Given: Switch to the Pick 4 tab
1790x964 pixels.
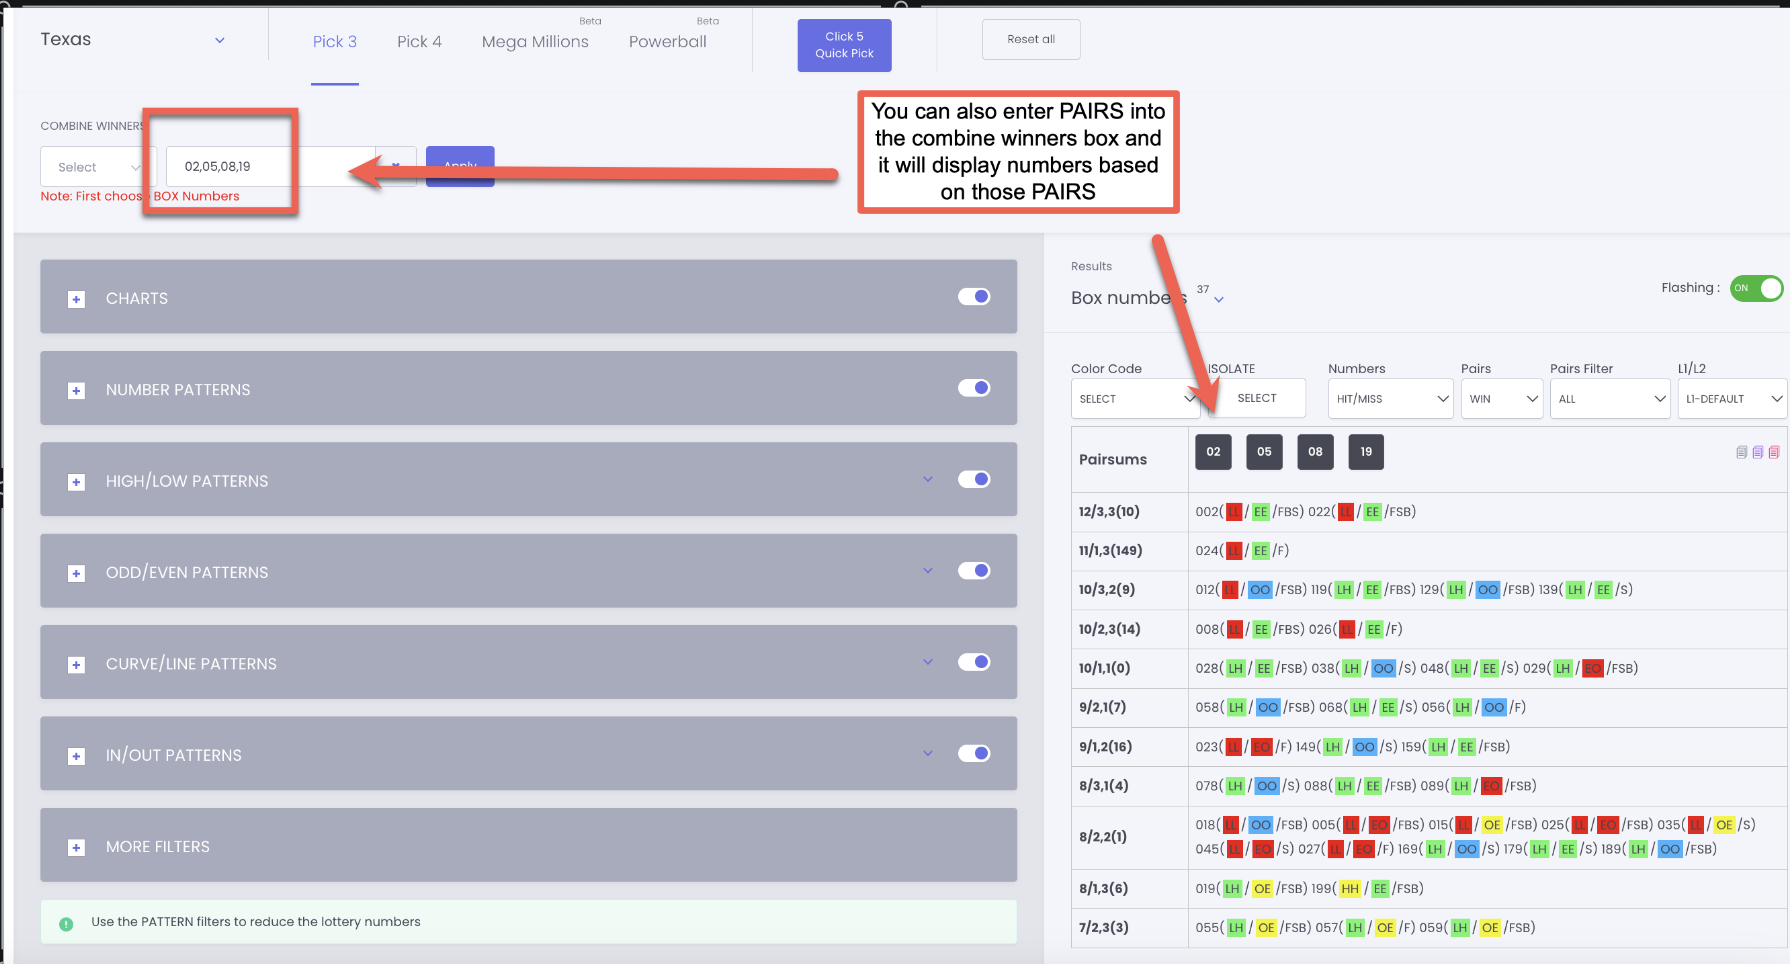Looking at the screenshot, I should click(419, 41).
